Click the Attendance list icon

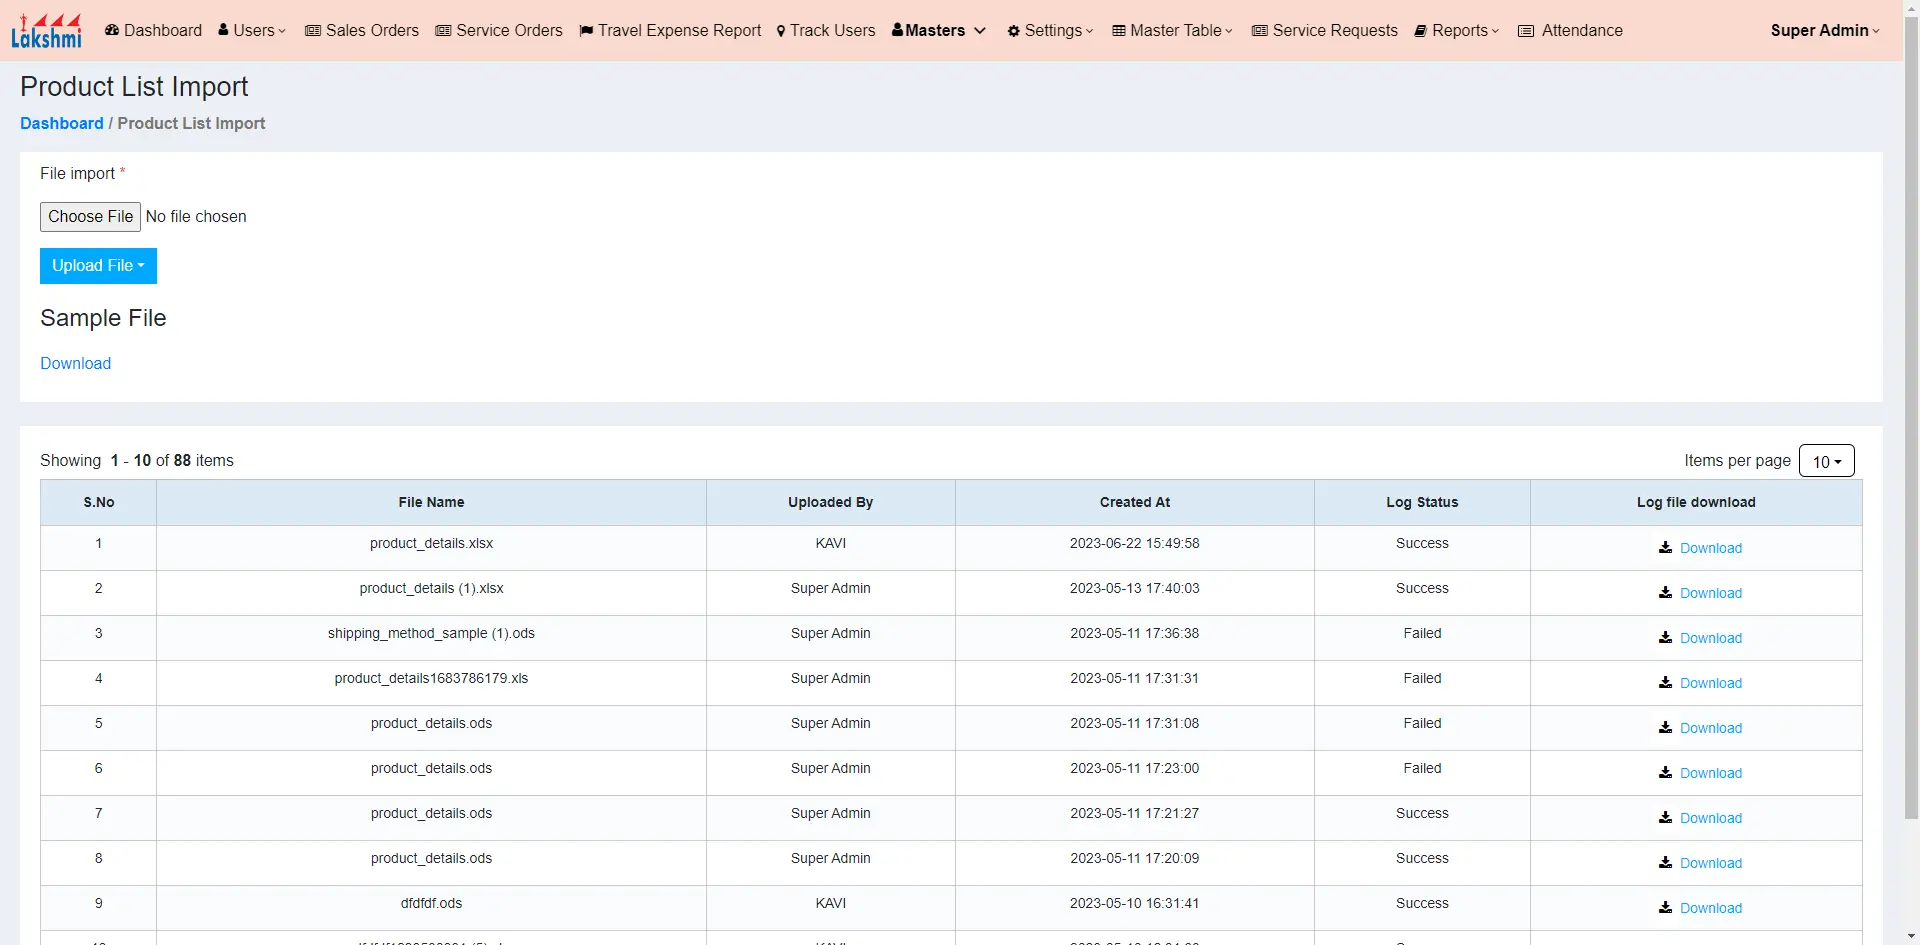tap(1526, 31)
